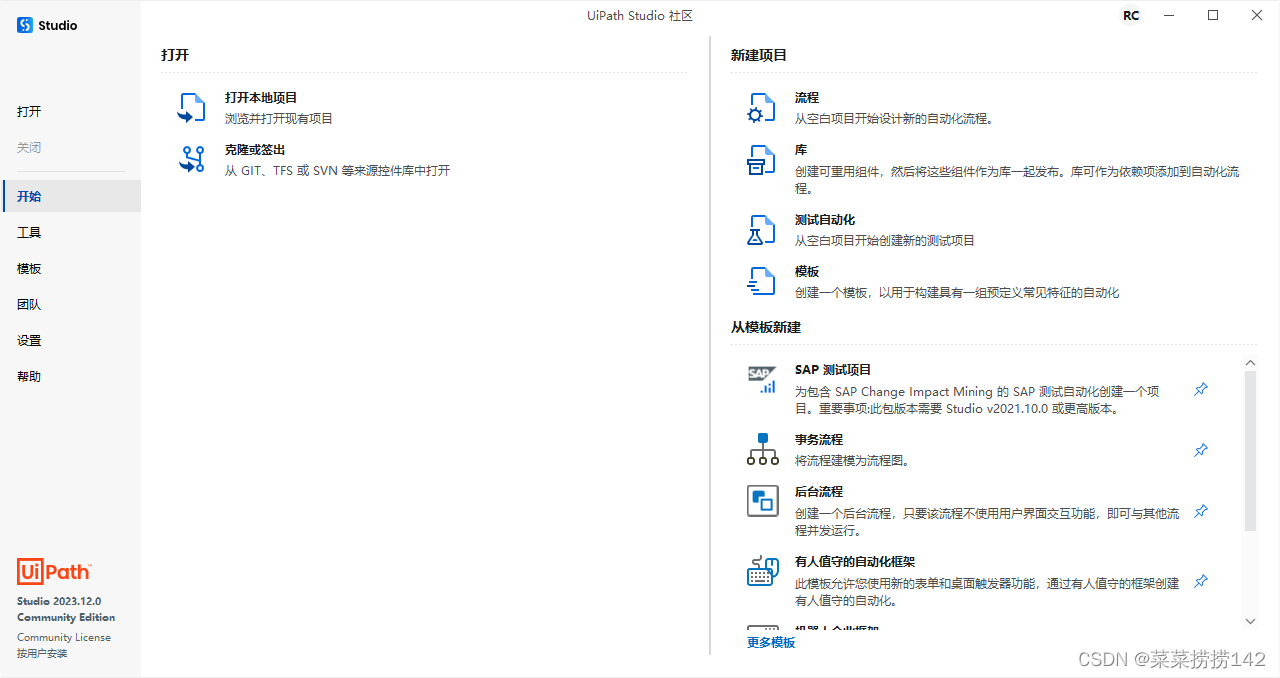Viewport: 1280px width, 678px height.
Task: Click the 更多模板 link
Action: 771,643
